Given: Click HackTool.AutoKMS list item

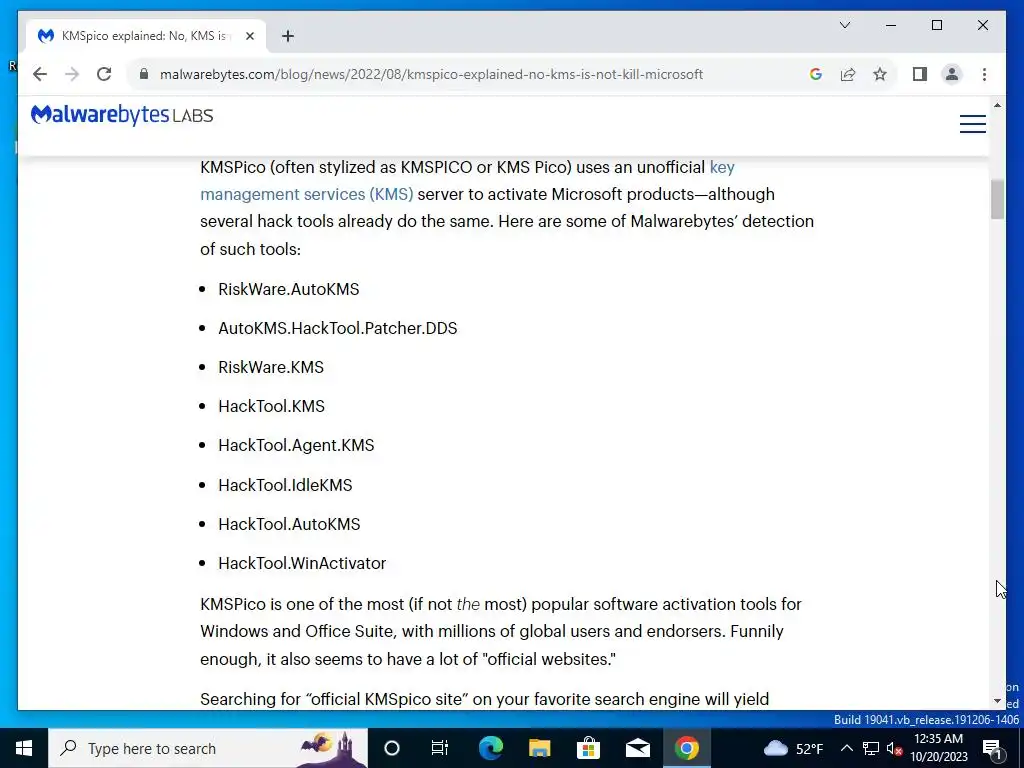Looking at the screenshot, I should point(289,524).
